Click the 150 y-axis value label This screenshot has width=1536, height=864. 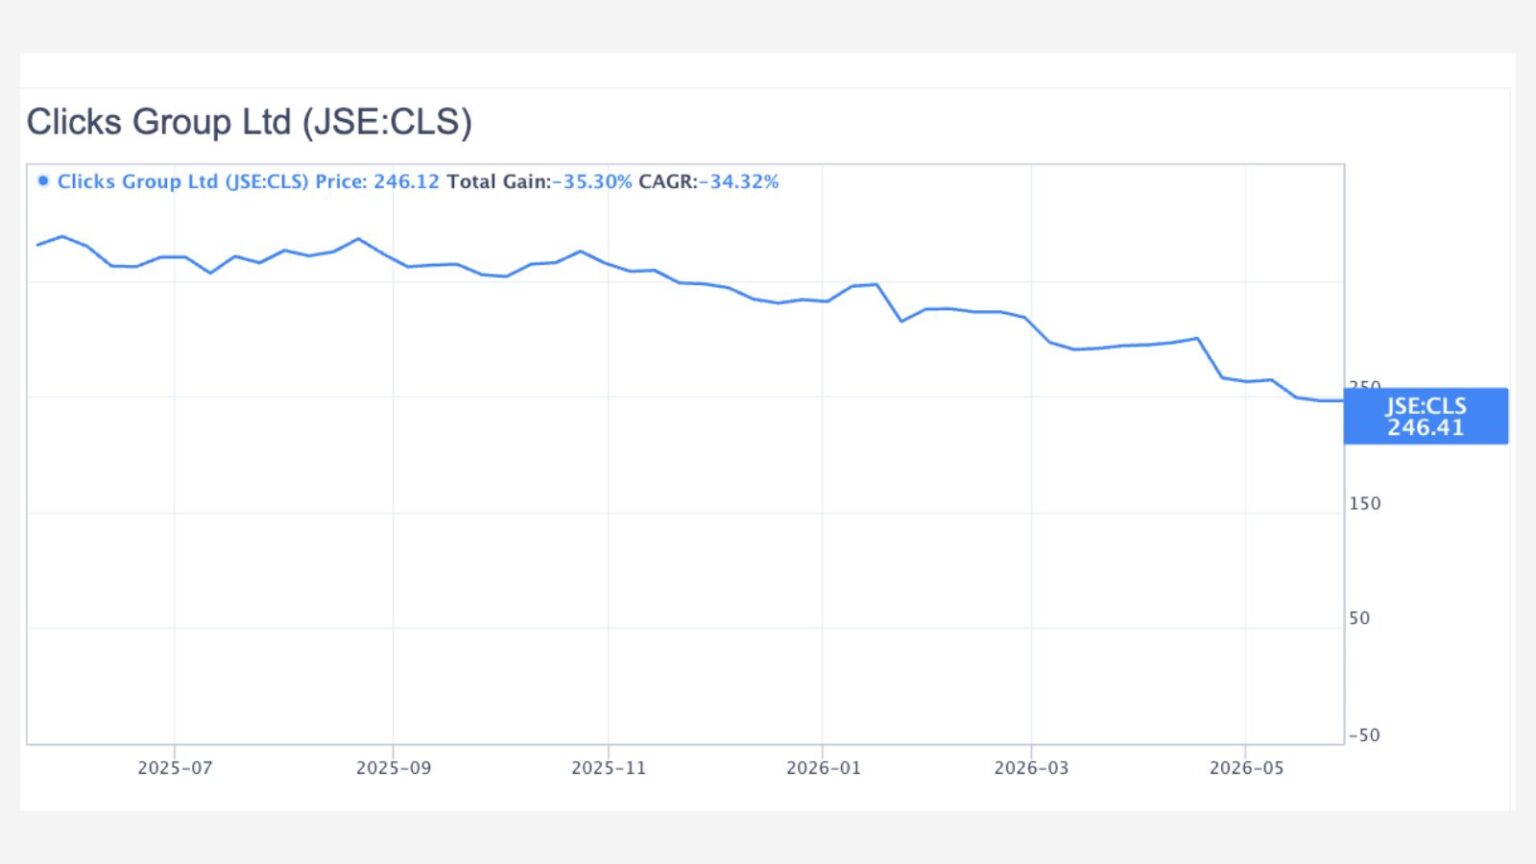(1365, 504)
